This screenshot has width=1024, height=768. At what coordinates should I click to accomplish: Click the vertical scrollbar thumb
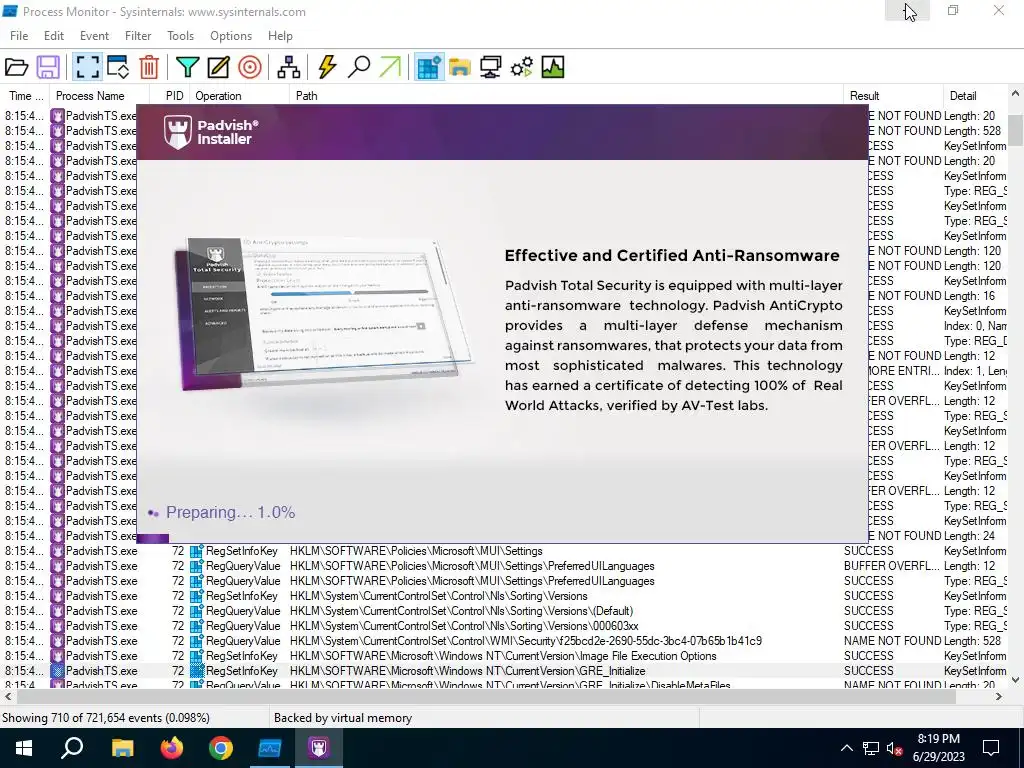[1015, 130]
